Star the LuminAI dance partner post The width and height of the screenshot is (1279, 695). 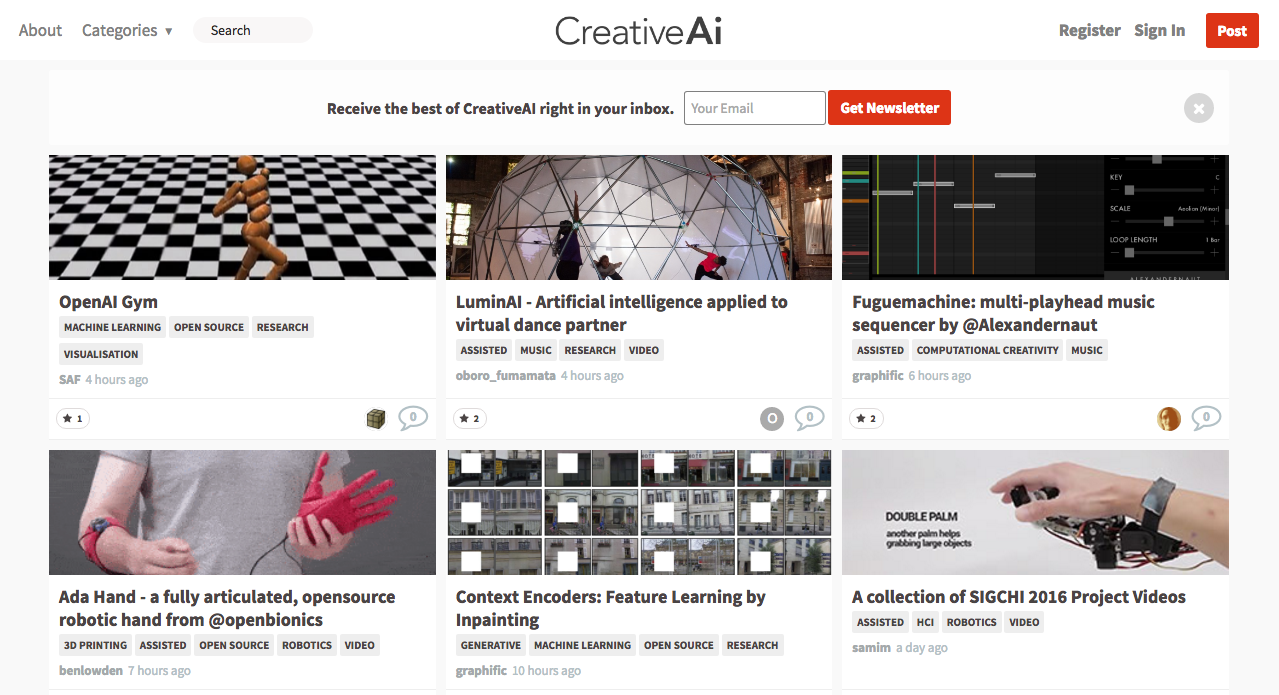pos(469,418)
